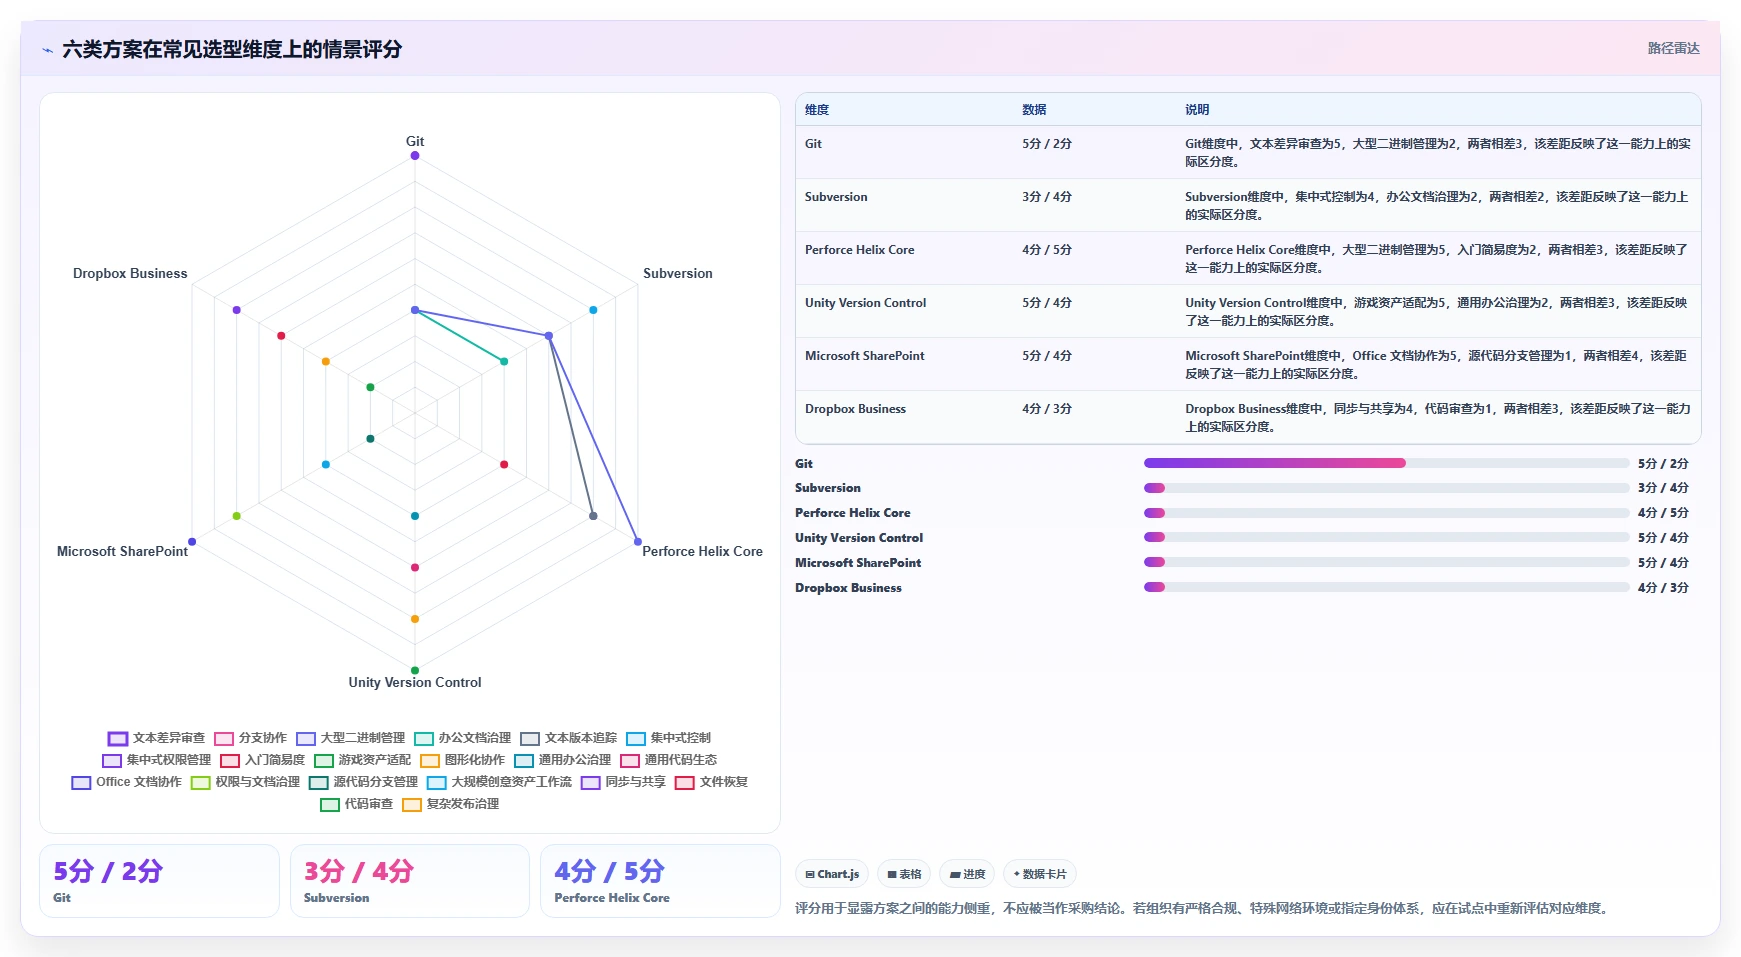Click the 5分 / 2分 Git summary card
The width and height of the screenshot is (1741, 957).
point(159,881)
